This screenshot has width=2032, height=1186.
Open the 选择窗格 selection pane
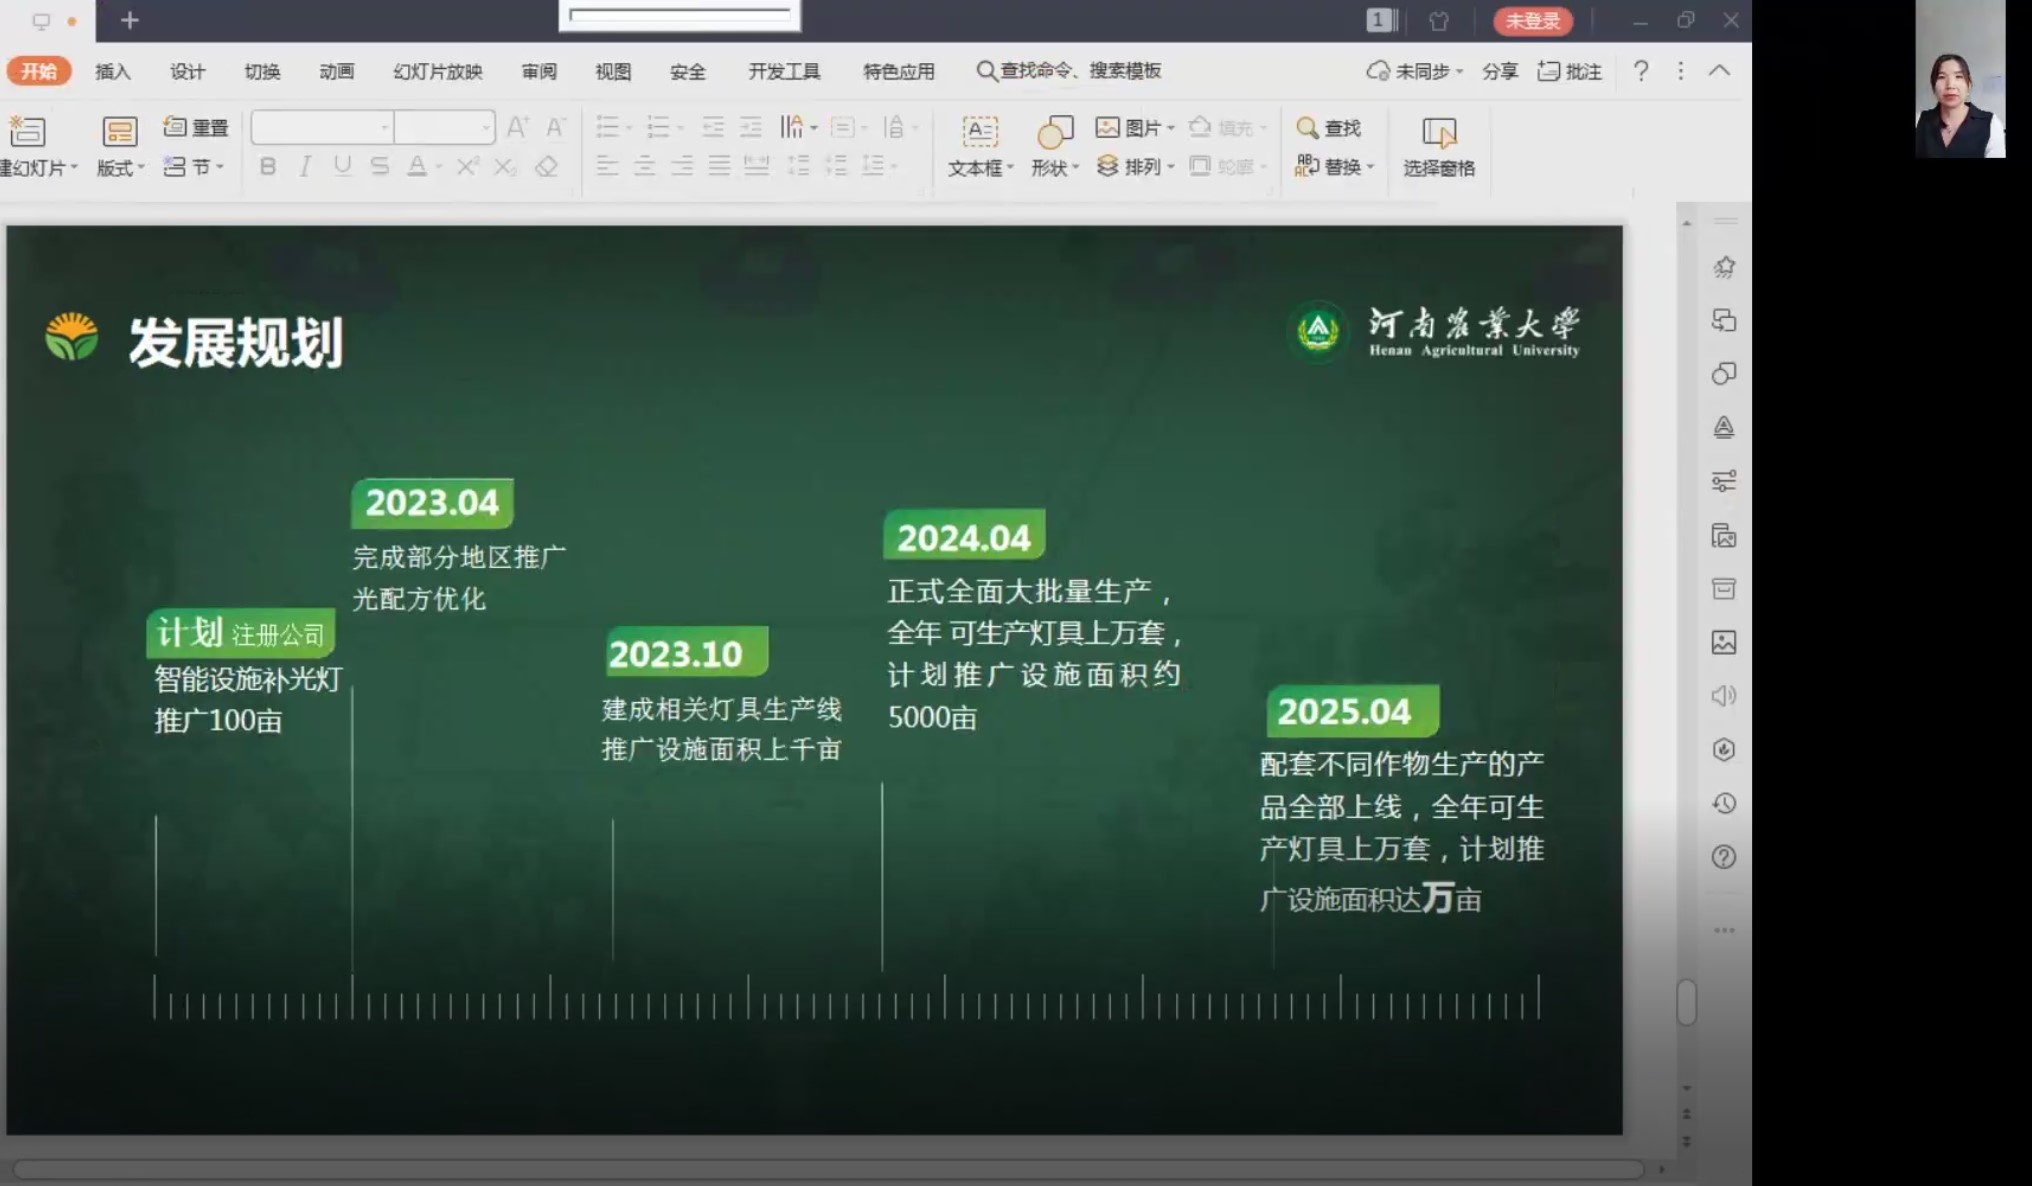pyautogui.click(x=1440, y=145)
